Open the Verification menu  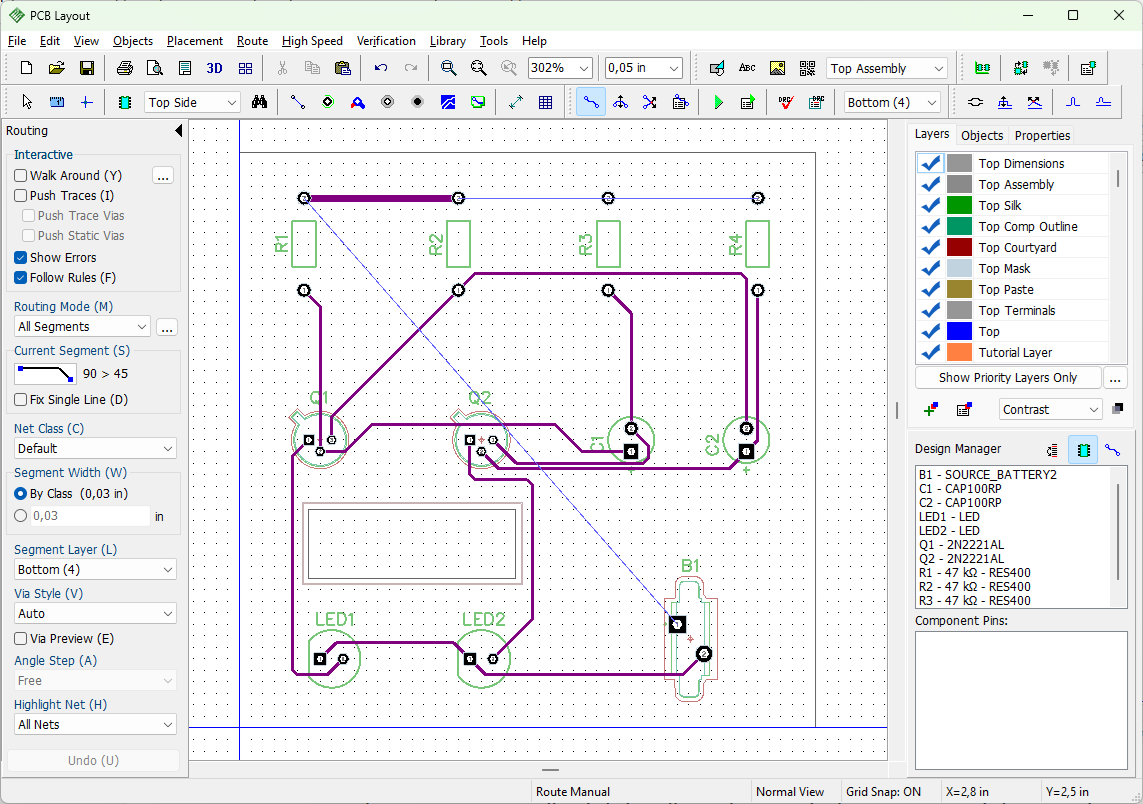tap(386, 41)
